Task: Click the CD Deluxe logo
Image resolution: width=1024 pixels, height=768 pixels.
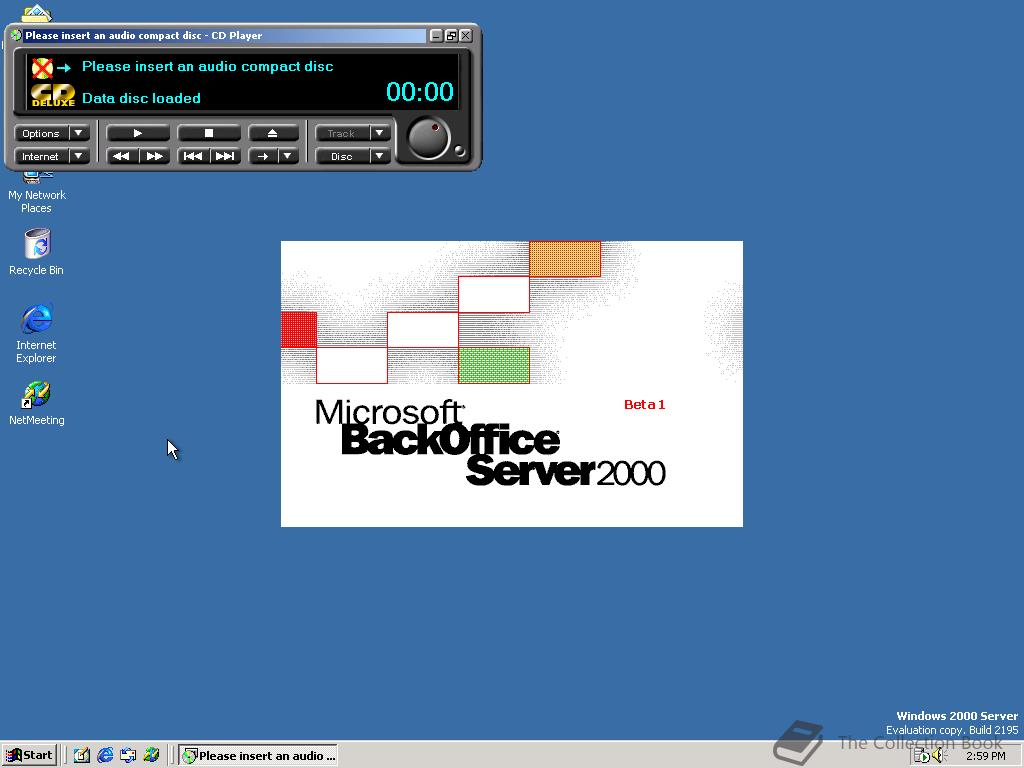Action: (53, 95)
